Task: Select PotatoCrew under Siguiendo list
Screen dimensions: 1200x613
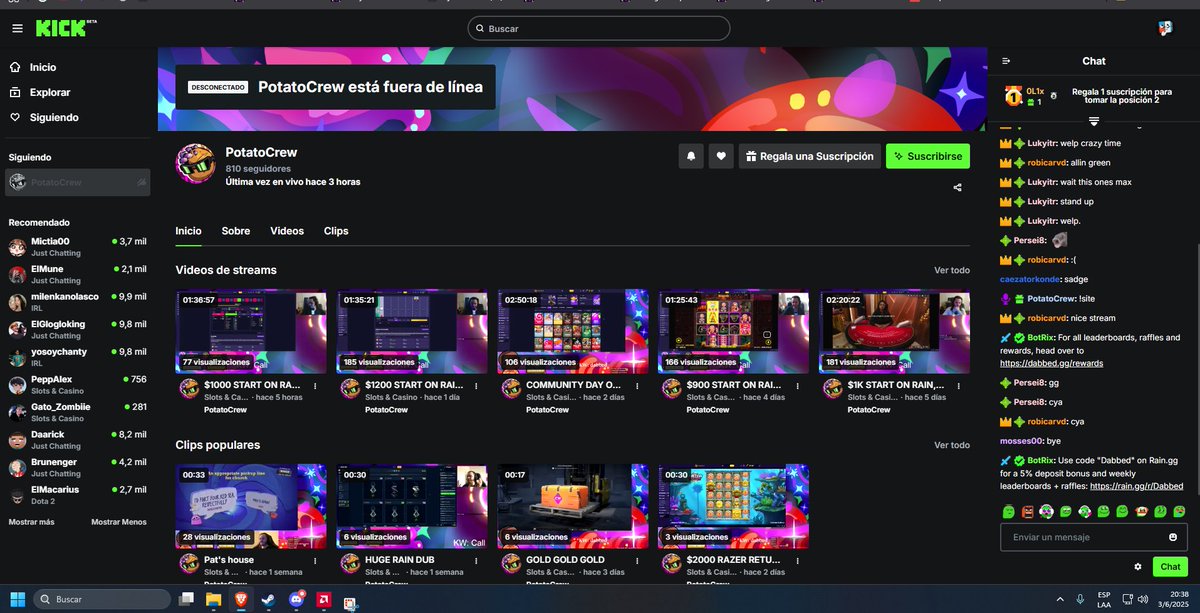Action: pyautogui.click(x=77, y=182)
